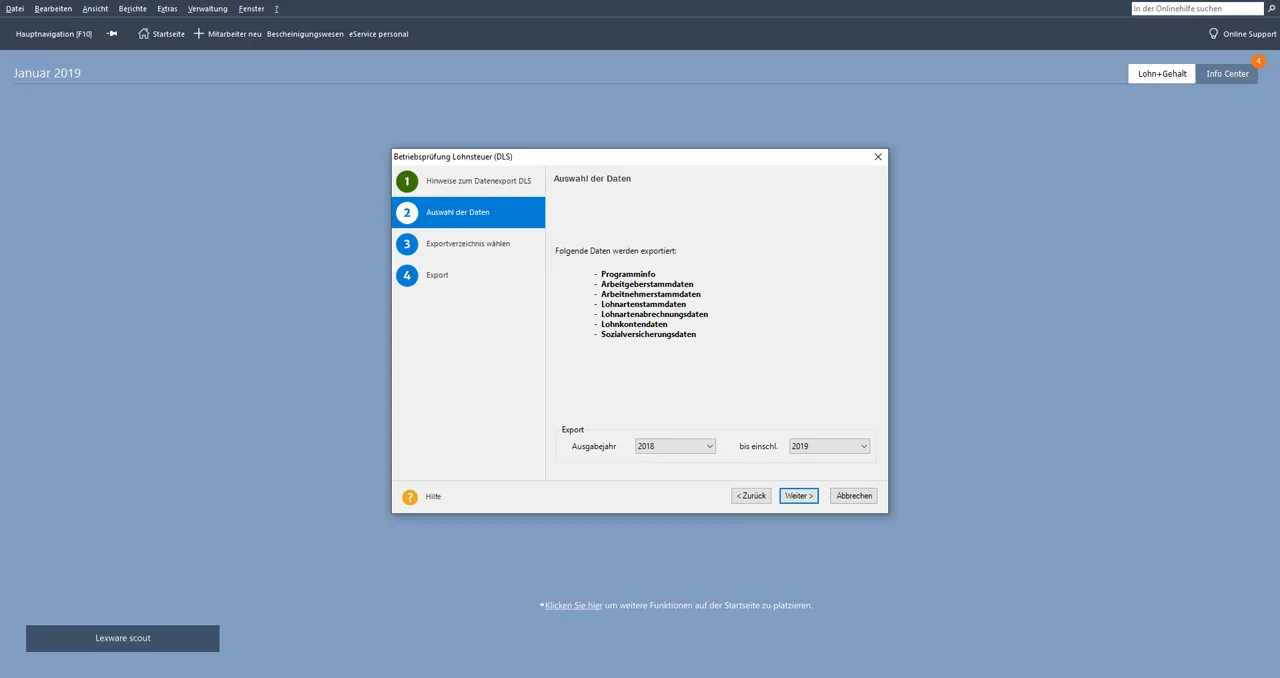Click the pin icon next to Hauptnavigation
1280x678 pixels.
point(112,34)
